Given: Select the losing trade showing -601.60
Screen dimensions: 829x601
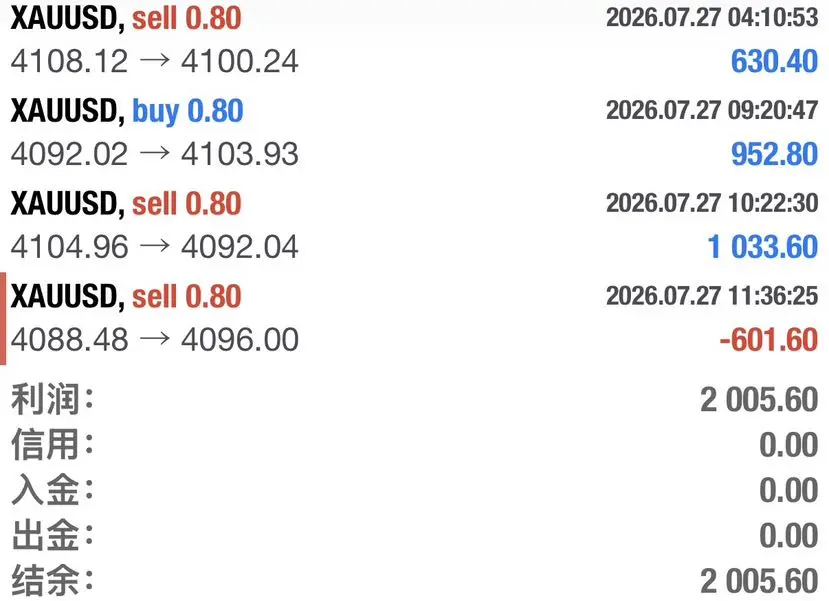Looking at the screenshot, I should [x=414, y=318].
